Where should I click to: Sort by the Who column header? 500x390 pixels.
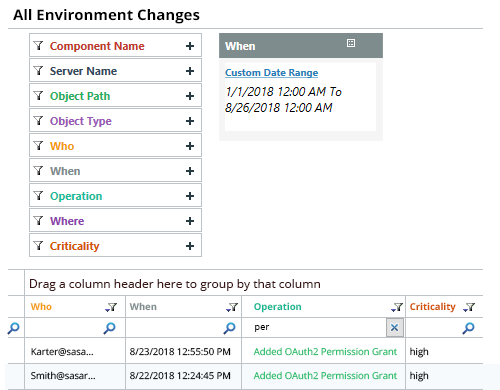pos(41,307)
